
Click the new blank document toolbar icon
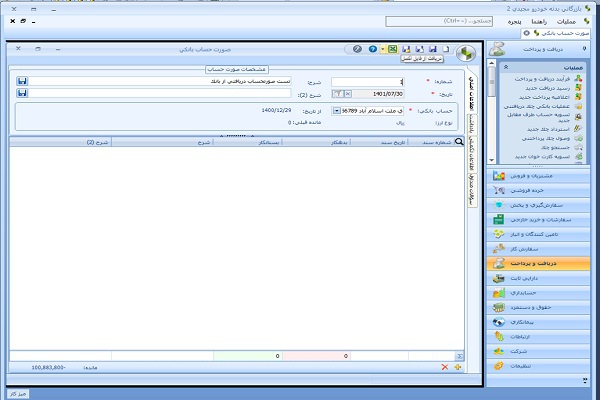(446, 49)
